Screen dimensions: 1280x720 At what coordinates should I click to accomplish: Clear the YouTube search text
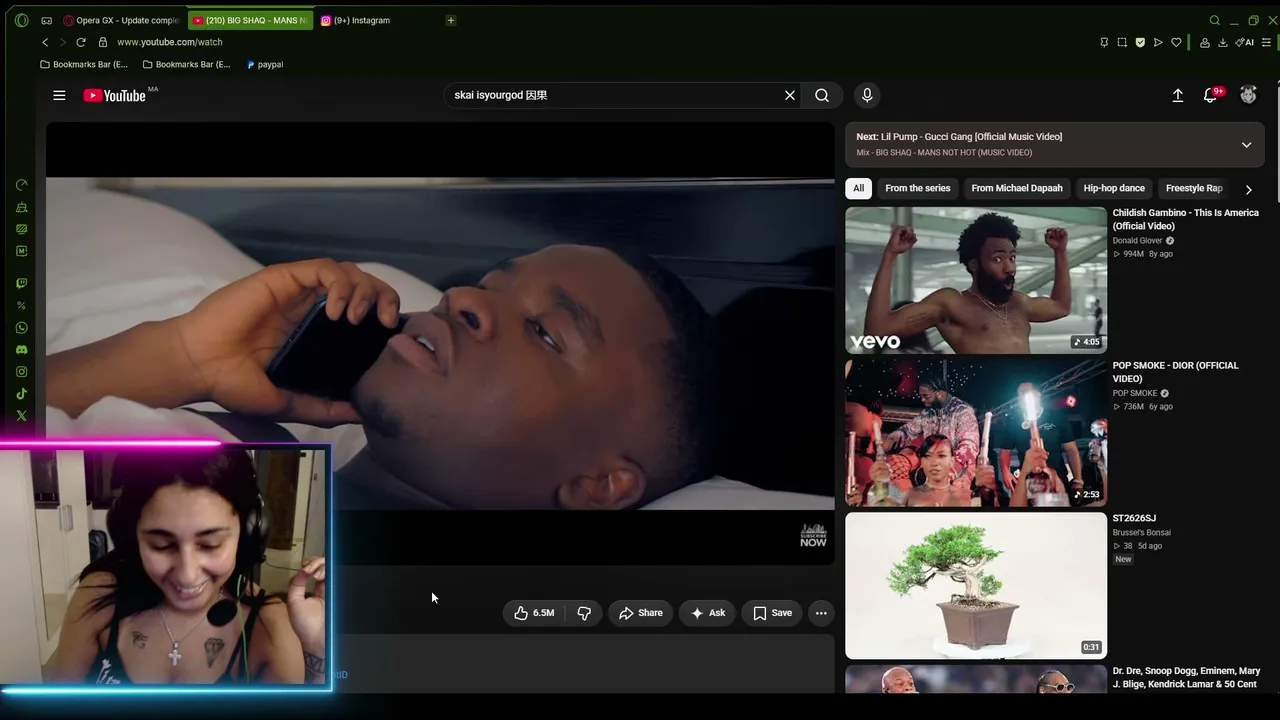point(790,95)
